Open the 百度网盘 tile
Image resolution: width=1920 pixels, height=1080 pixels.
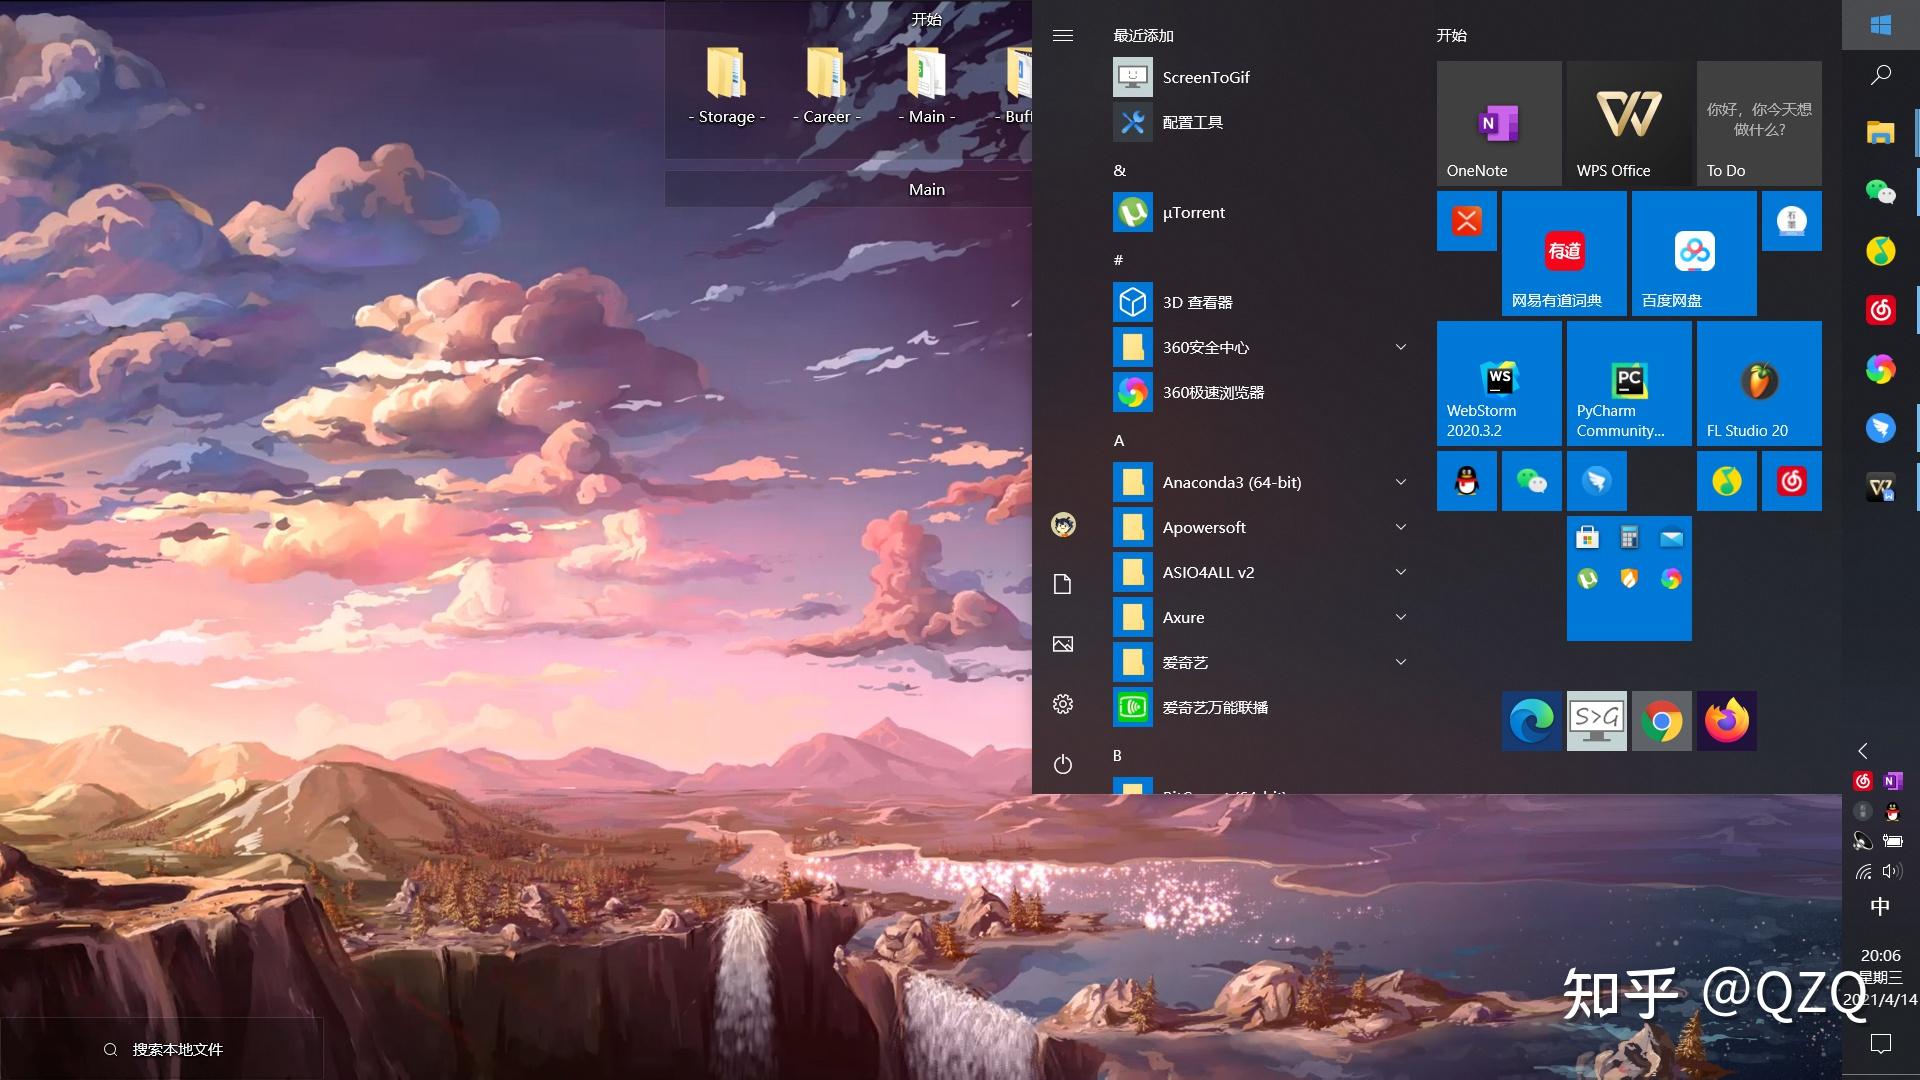1693,253
